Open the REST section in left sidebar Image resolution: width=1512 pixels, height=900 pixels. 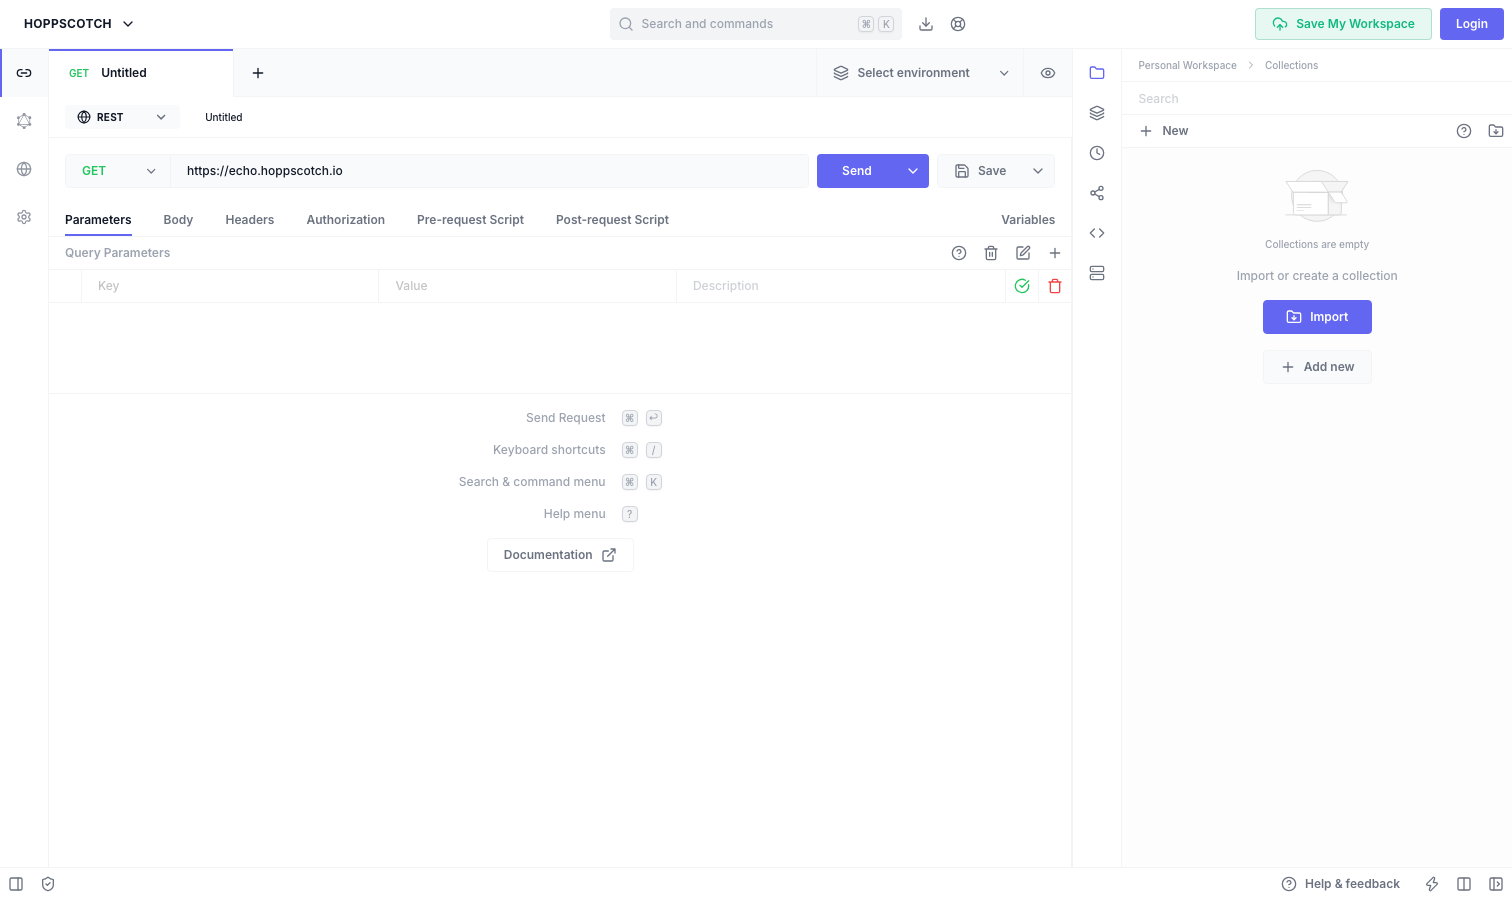(24, 73)
